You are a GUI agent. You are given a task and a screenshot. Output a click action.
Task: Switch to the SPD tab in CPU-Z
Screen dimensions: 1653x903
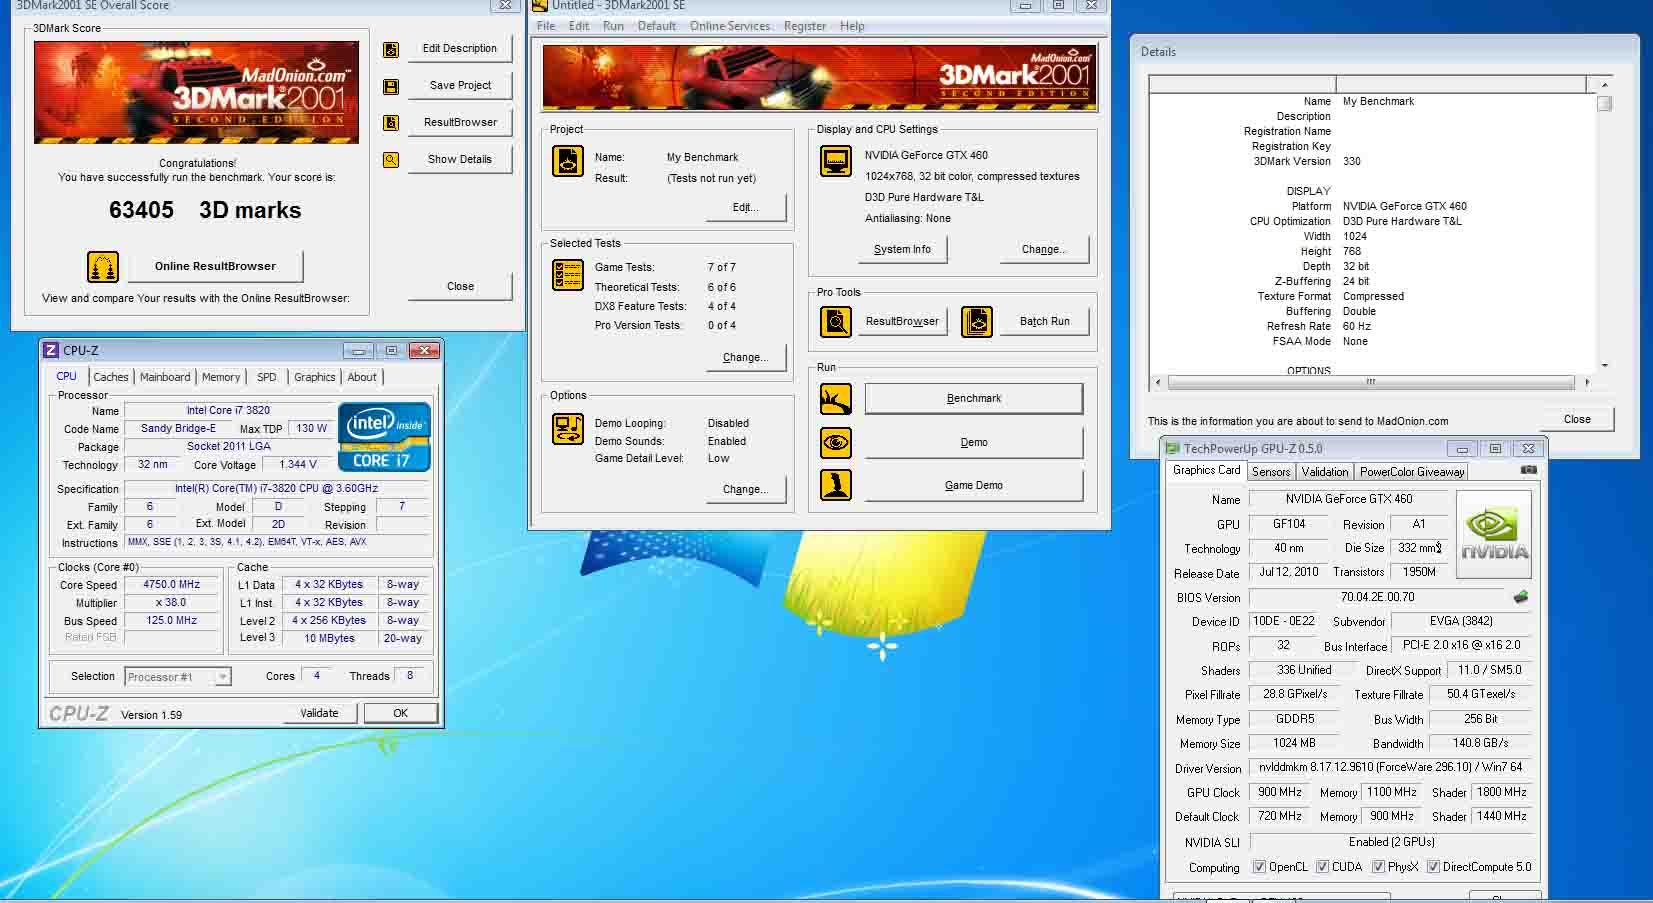[266, 377]
